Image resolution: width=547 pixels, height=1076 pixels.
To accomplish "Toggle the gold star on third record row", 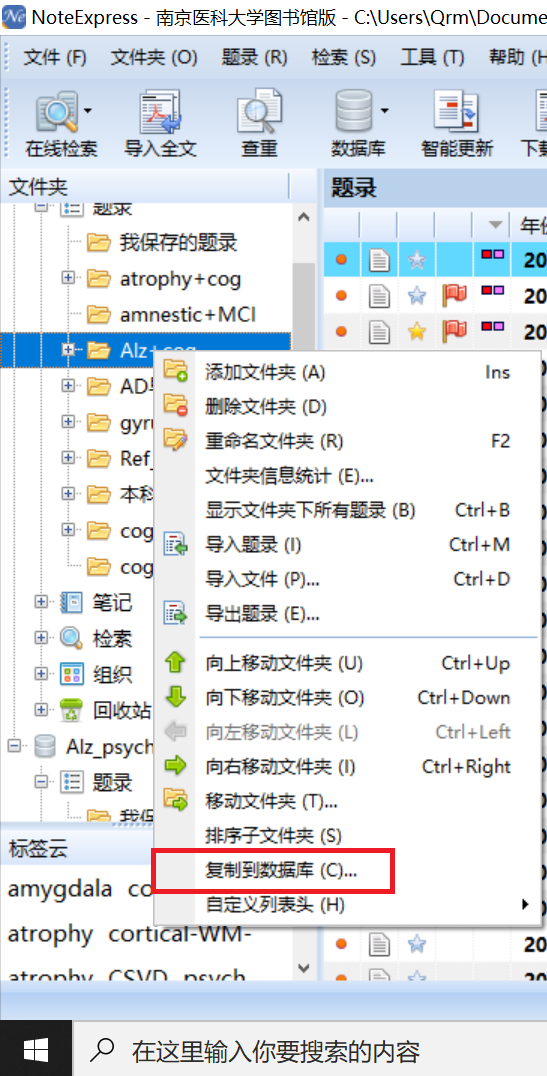I will click(417, 331).
